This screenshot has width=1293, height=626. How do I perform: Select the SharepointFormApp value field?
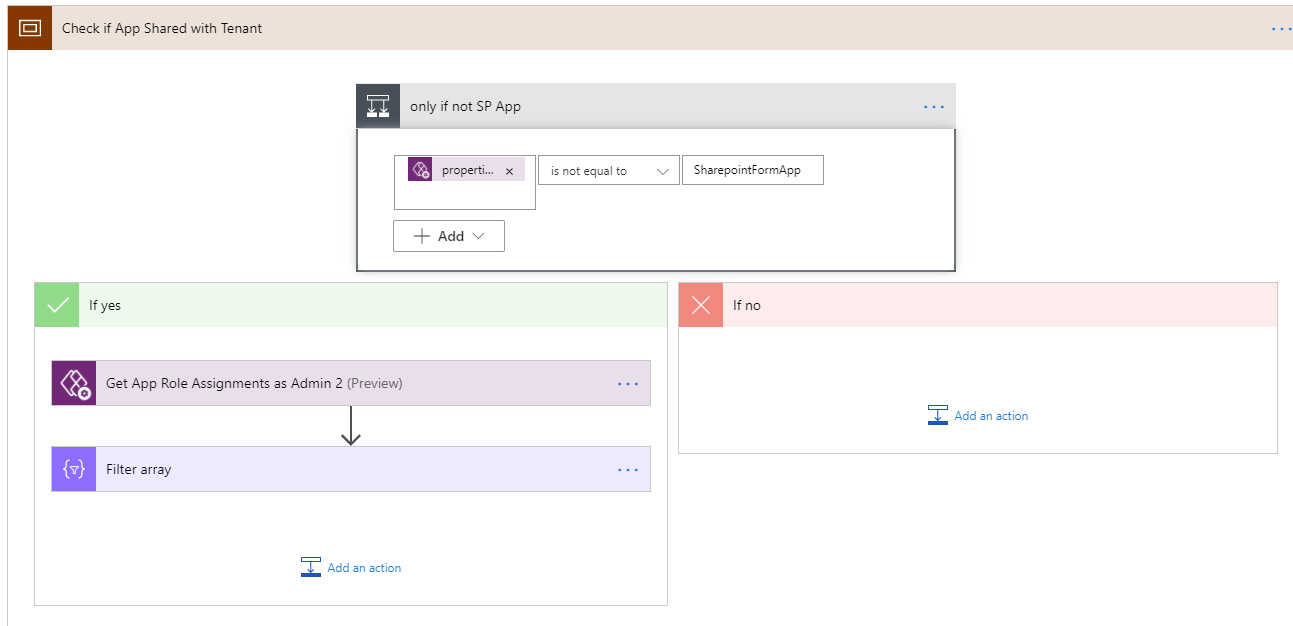tap(752, 169)
